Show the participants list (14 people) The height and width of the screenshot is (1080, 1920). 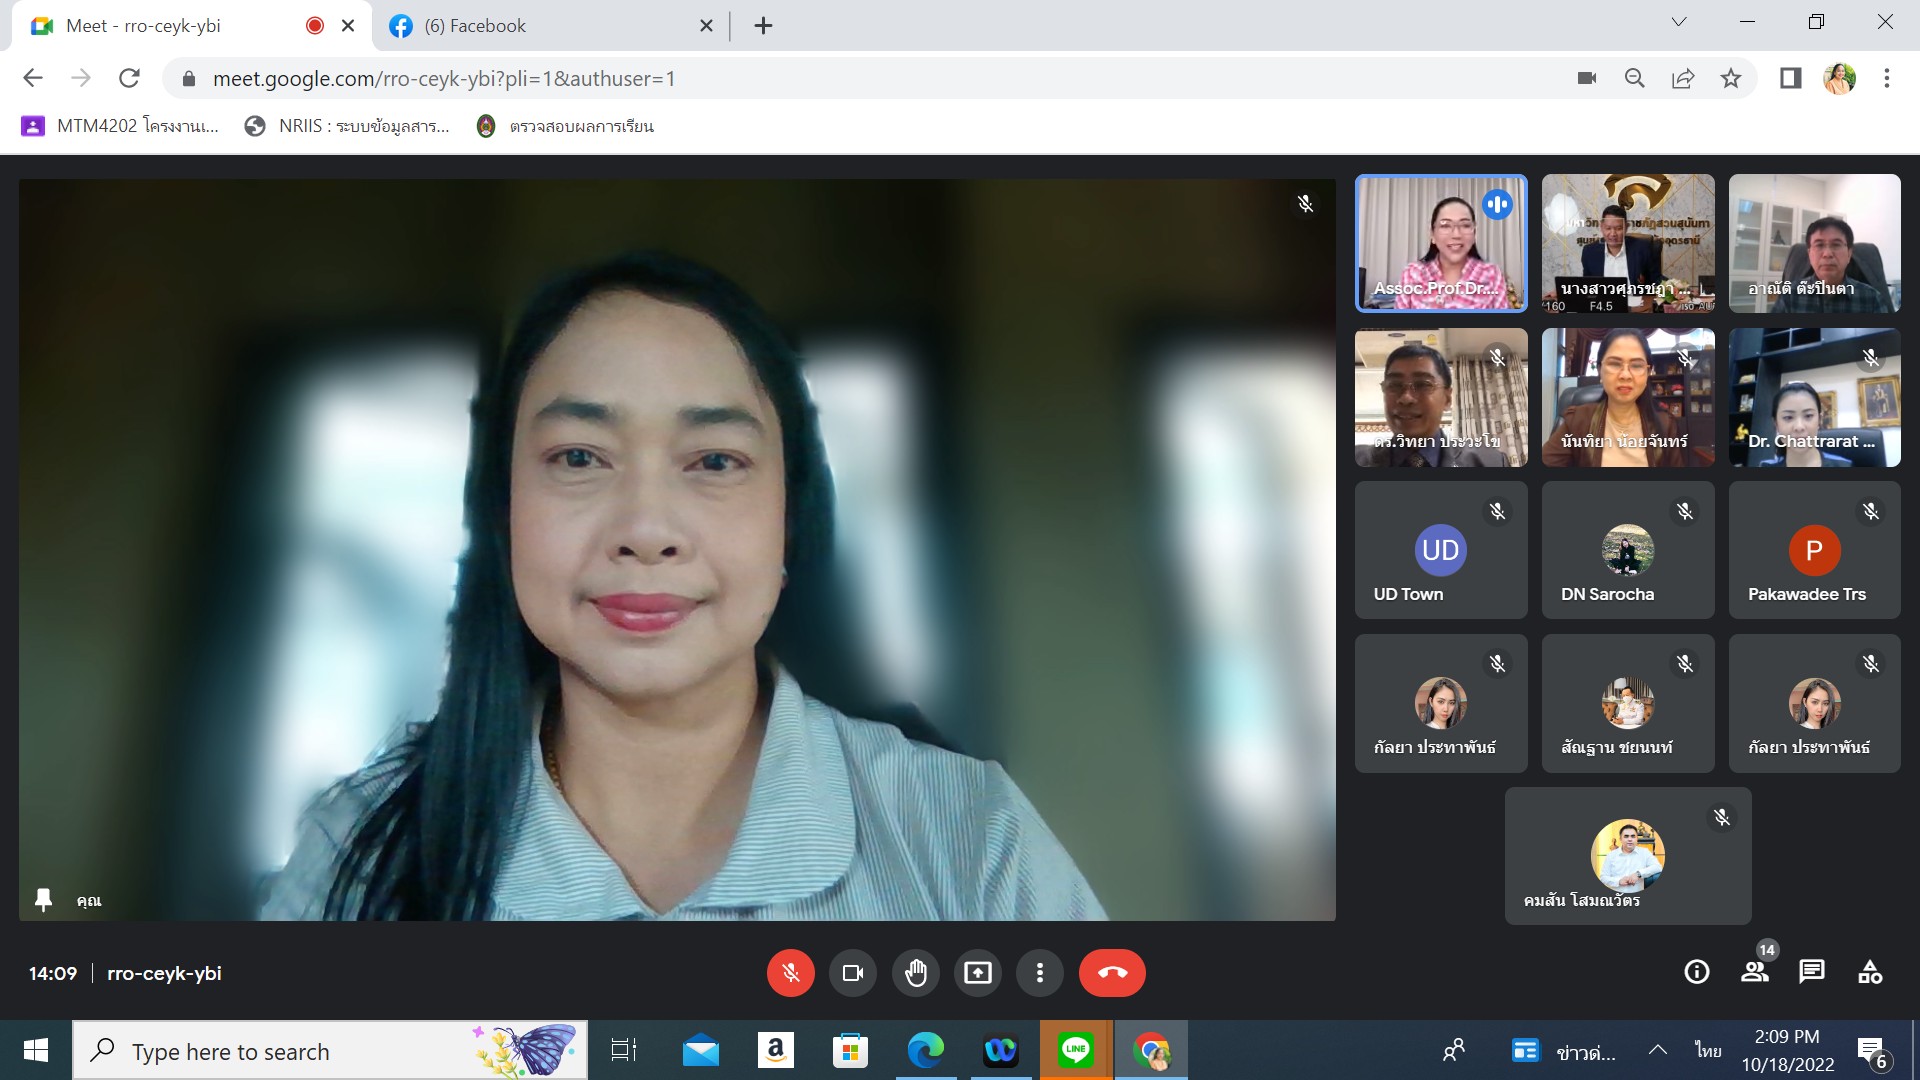1754,972
